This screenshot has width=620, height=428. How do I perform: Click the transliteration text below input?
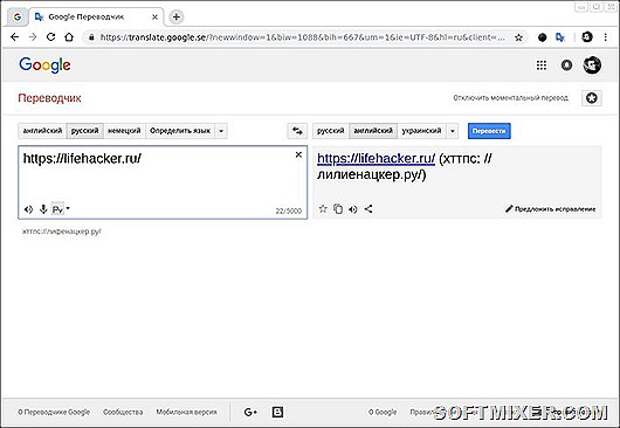click(x=62, y=231)
